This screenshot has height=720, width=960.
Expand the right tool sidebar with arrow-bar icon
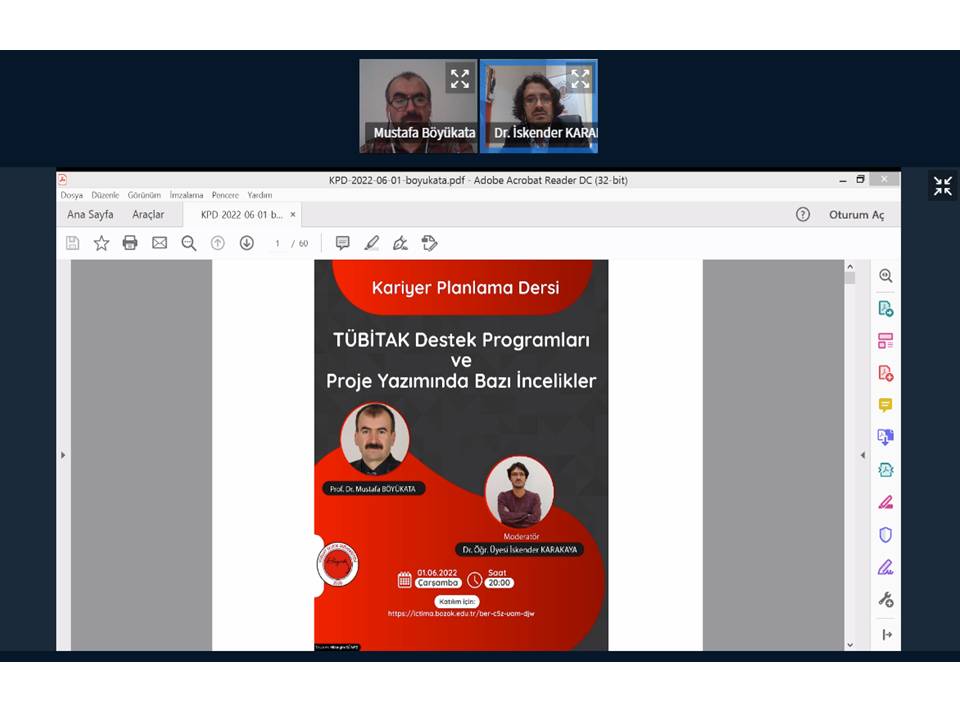click(x=886, y=634)
